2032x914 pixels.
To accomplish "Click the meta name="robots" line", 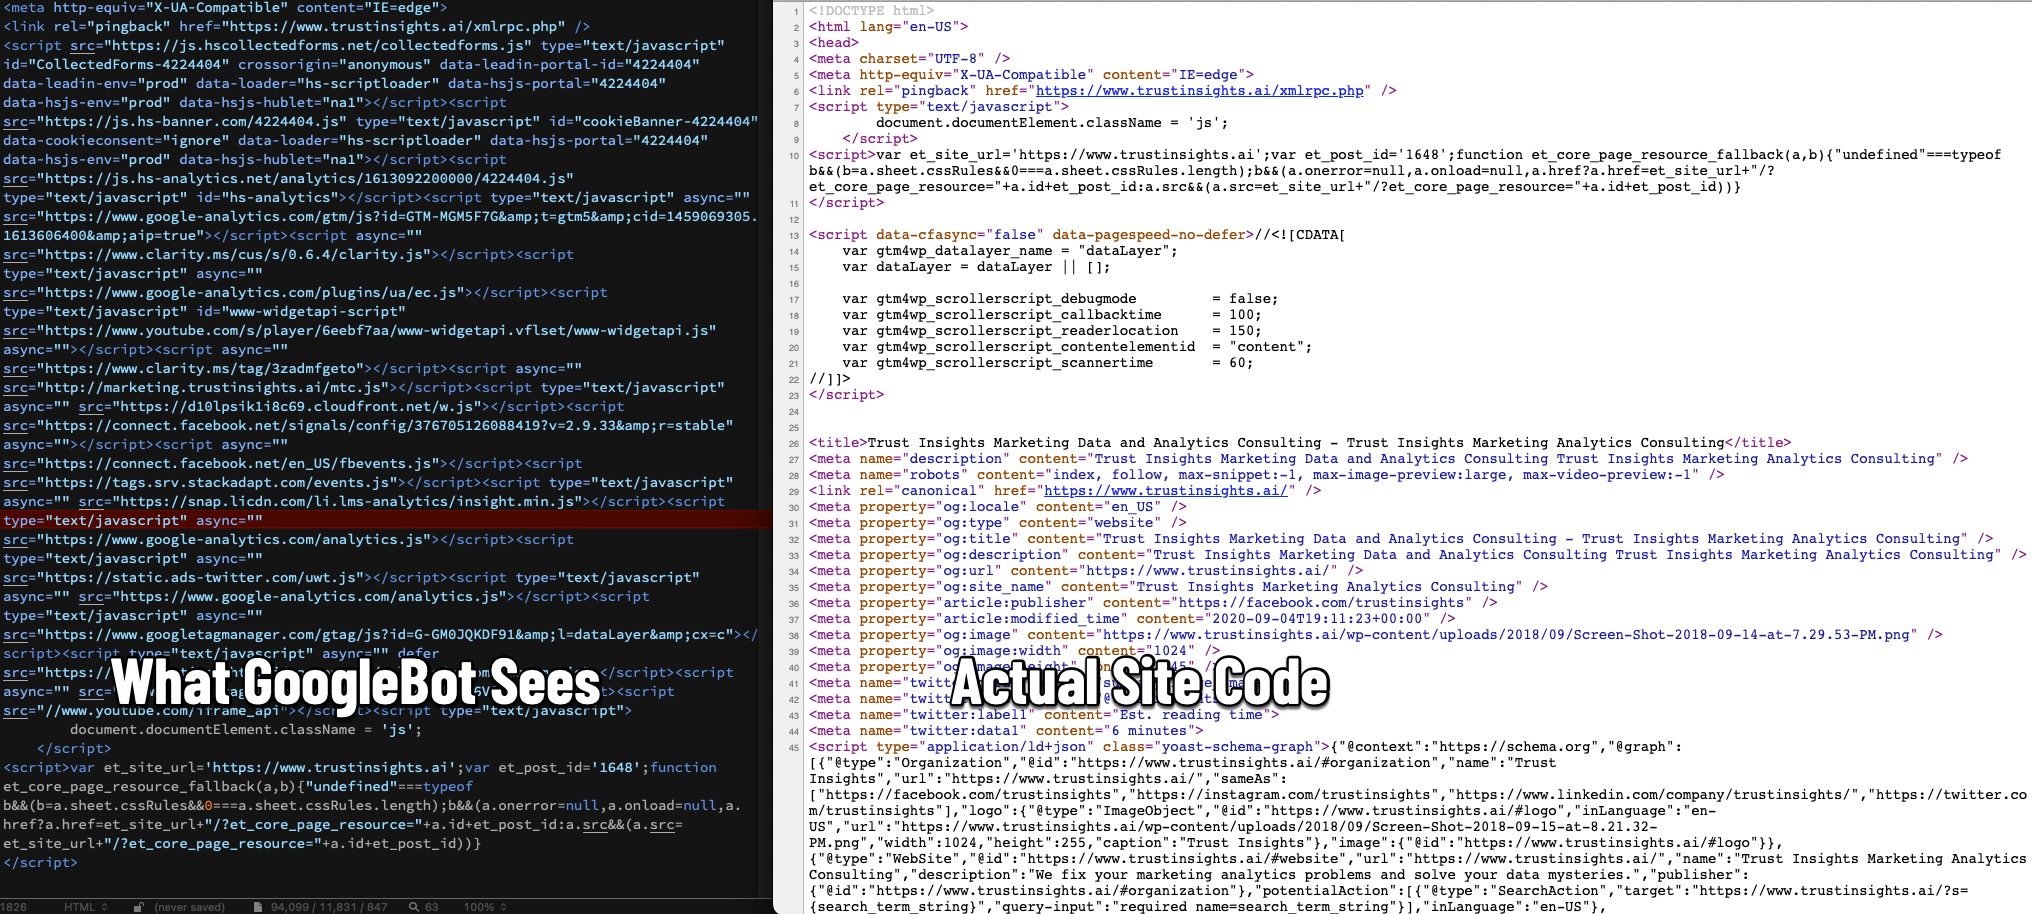I will [x=1266, y=475].
